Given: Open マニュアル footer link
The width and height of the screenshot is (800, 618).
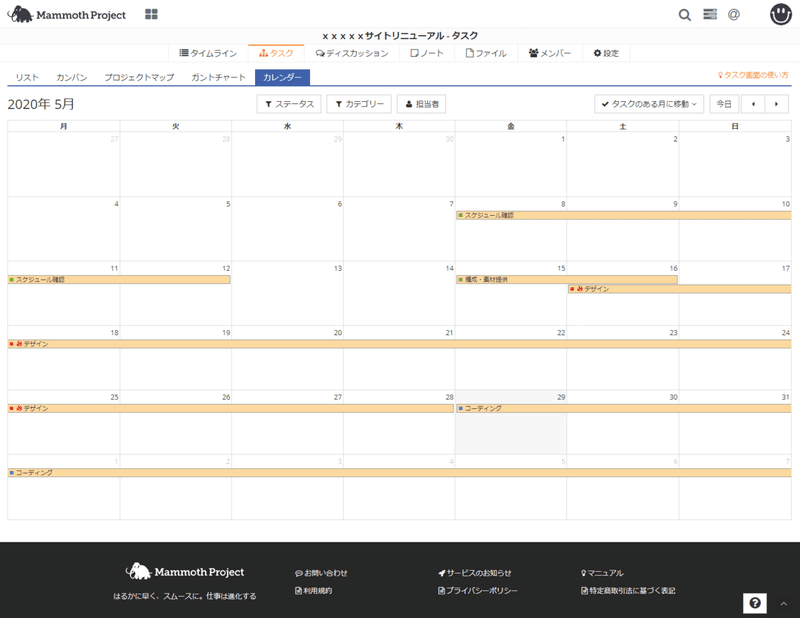Looking at the screenshot, I should 602,573.
